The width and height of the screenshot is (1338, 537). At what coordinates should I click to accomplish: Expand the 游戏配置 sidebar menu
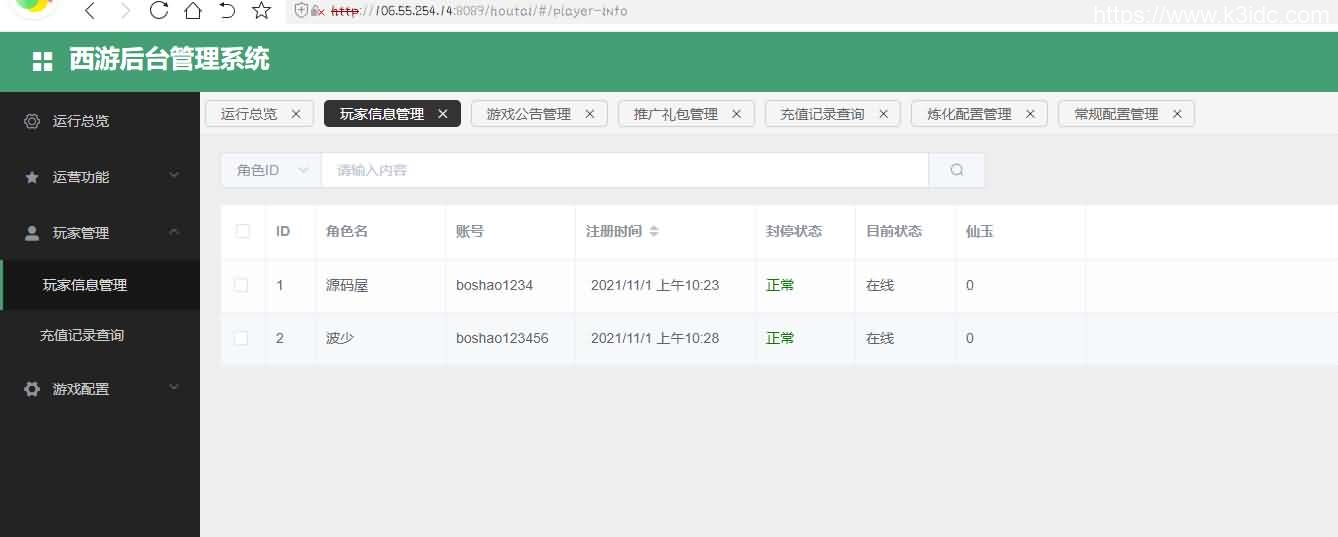click(x=100, y=389)
